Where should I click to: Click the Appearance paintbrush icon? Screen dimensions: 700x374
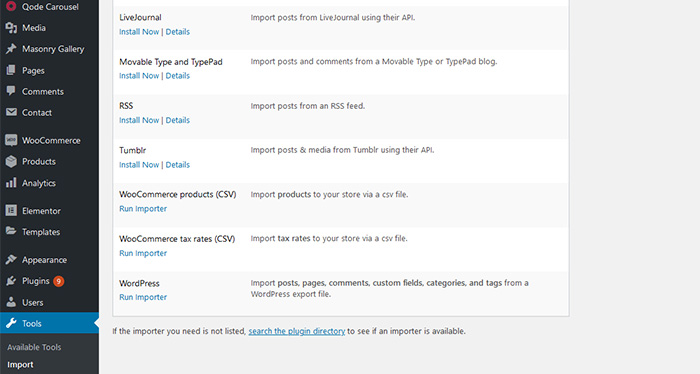(x=11, y=259)
